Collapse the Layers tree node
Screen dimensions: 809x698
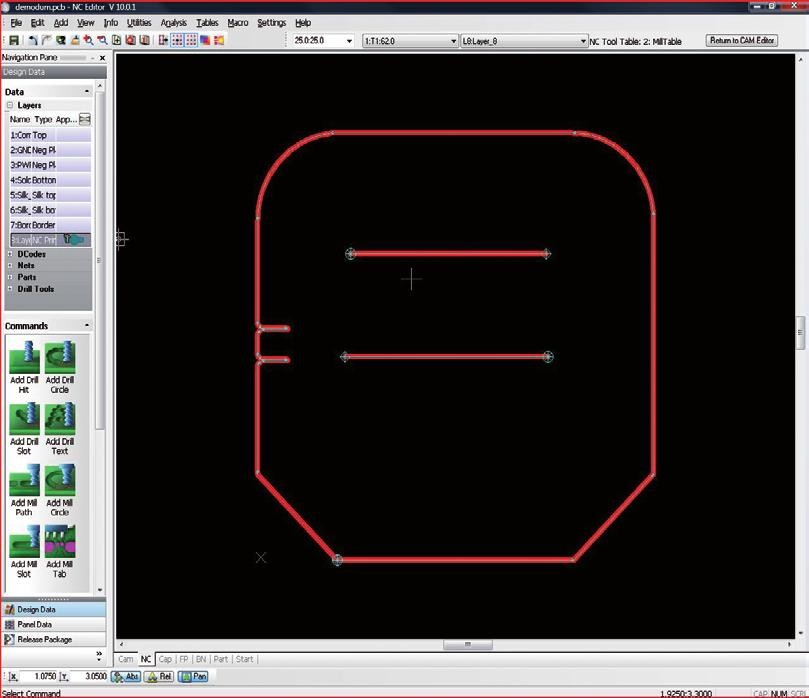pyautogui.click(x=10, y=105)
